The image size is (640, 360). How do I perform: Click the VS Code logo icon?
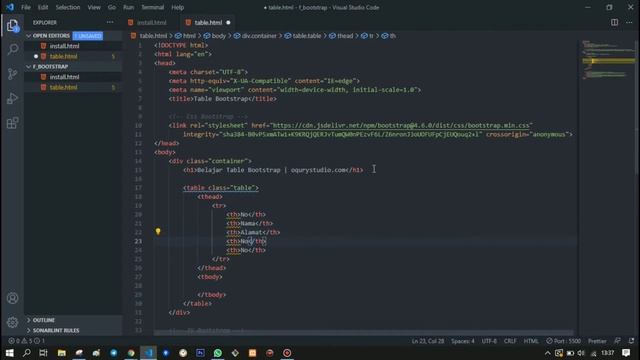(x=10, y=7)
